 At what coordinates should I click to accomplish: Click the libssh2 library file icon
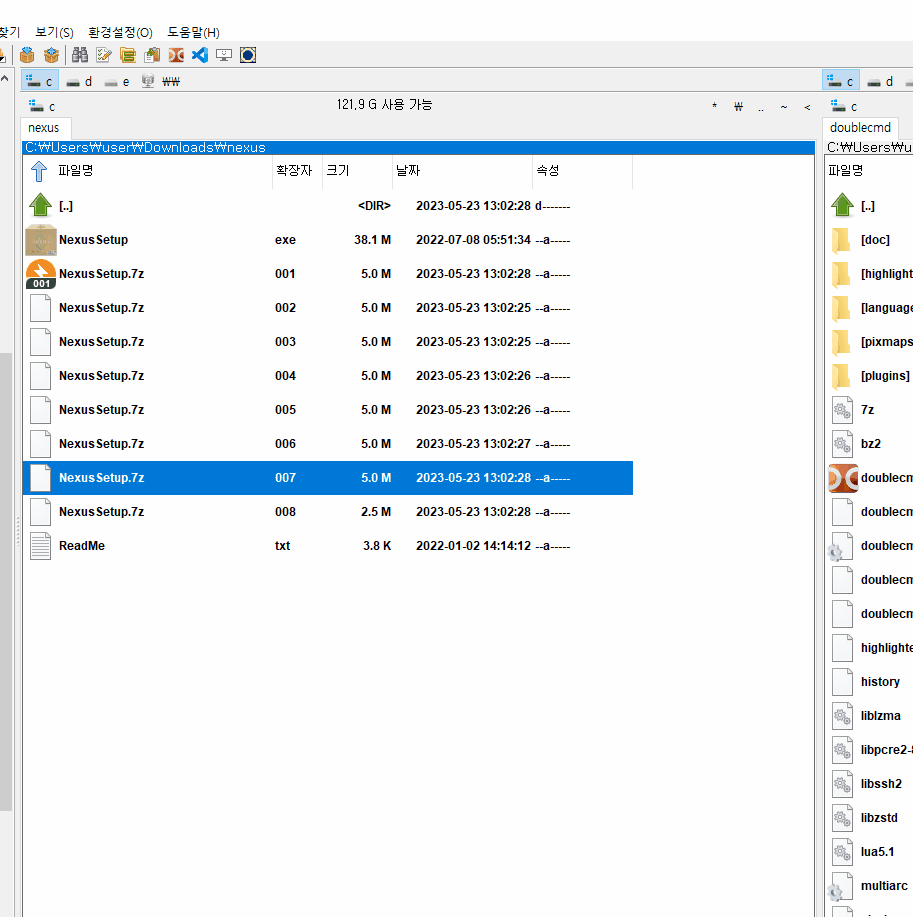tap(842, 784)
